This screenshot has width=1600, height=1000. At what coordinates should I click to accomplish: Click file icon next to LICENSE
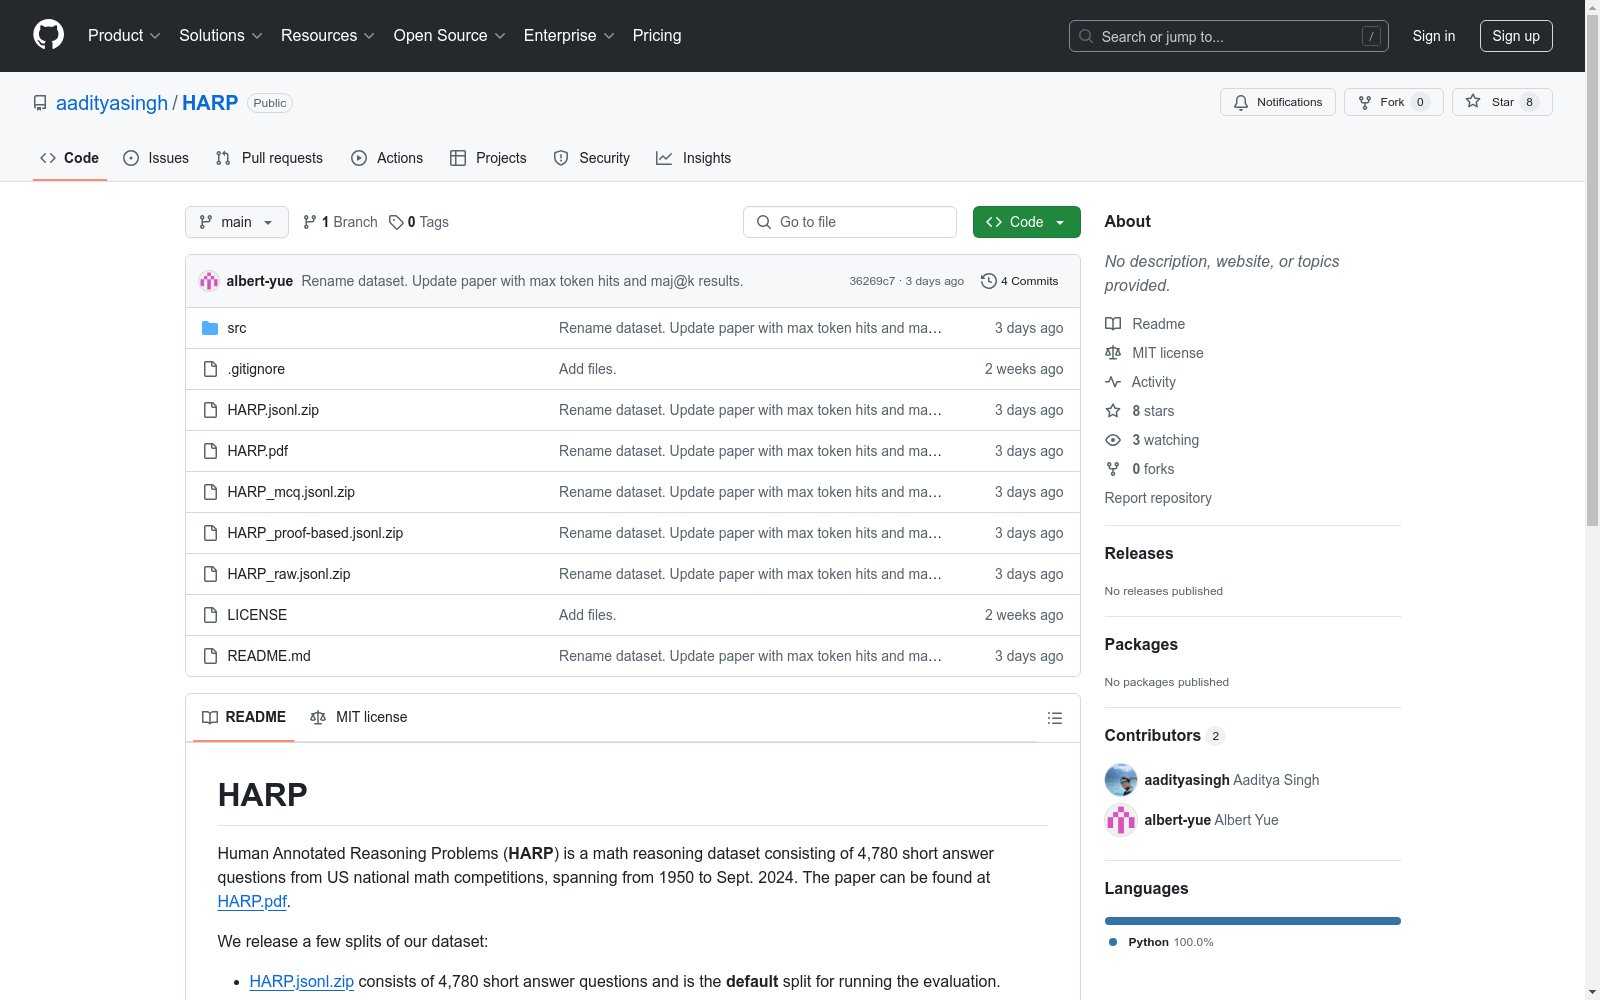(x=210, y=615)
